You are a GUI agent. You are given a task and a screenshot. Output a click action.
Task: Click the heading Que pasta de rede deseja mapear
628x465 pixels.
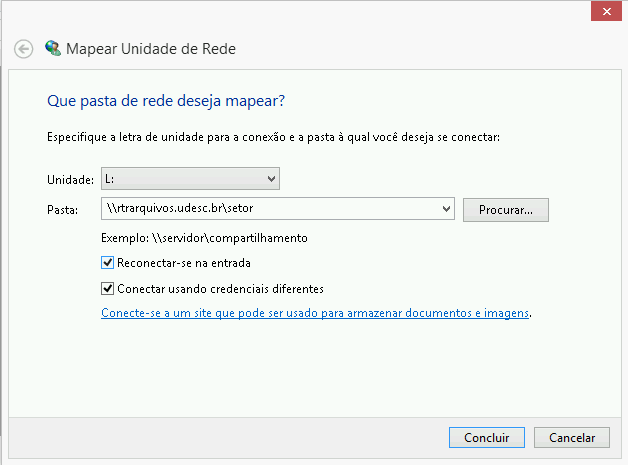(167, 101)
